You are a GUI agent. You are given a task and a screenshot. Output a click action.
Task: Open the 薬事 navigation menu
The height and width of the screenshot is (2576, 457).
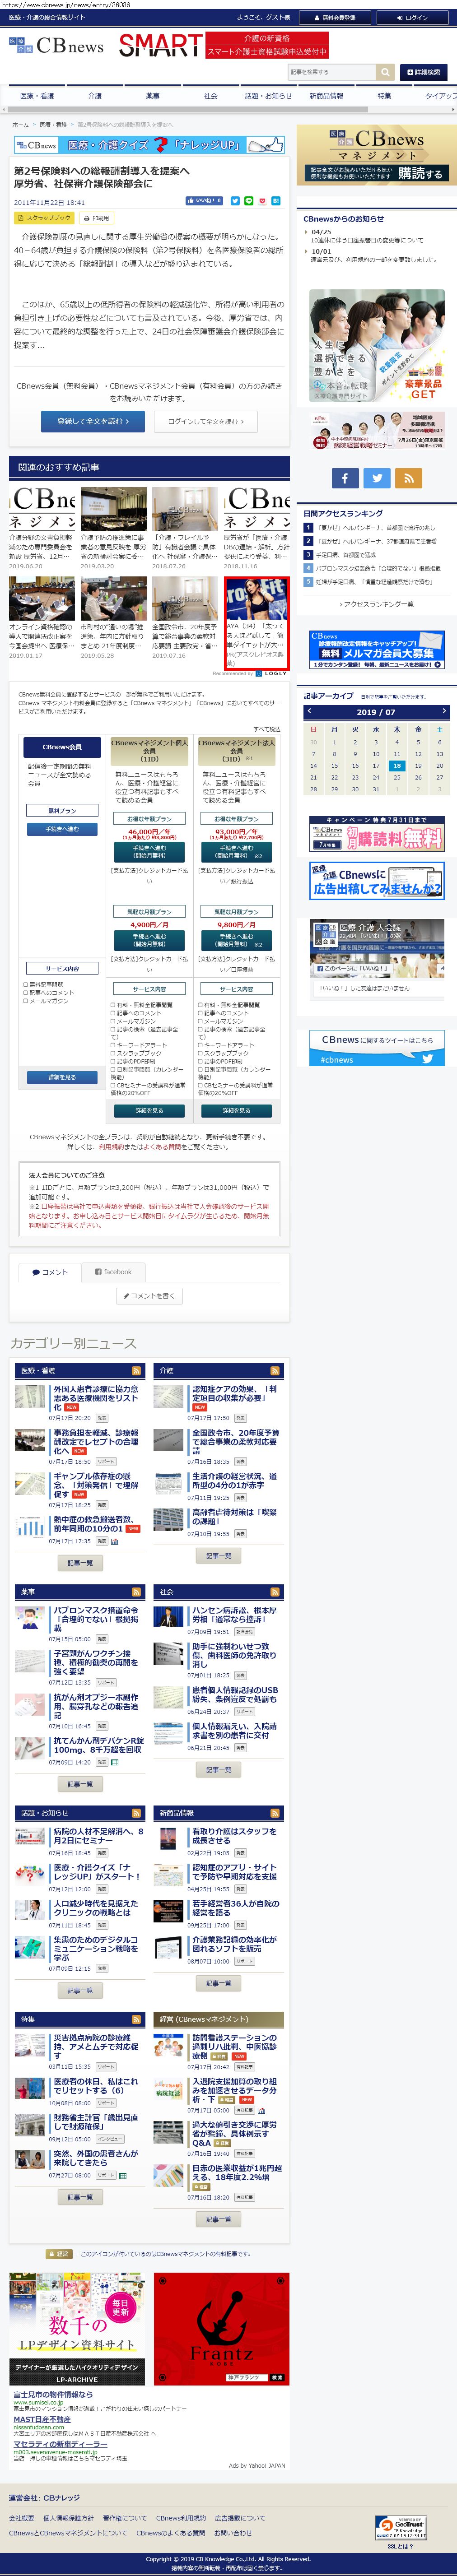(153, 96)
